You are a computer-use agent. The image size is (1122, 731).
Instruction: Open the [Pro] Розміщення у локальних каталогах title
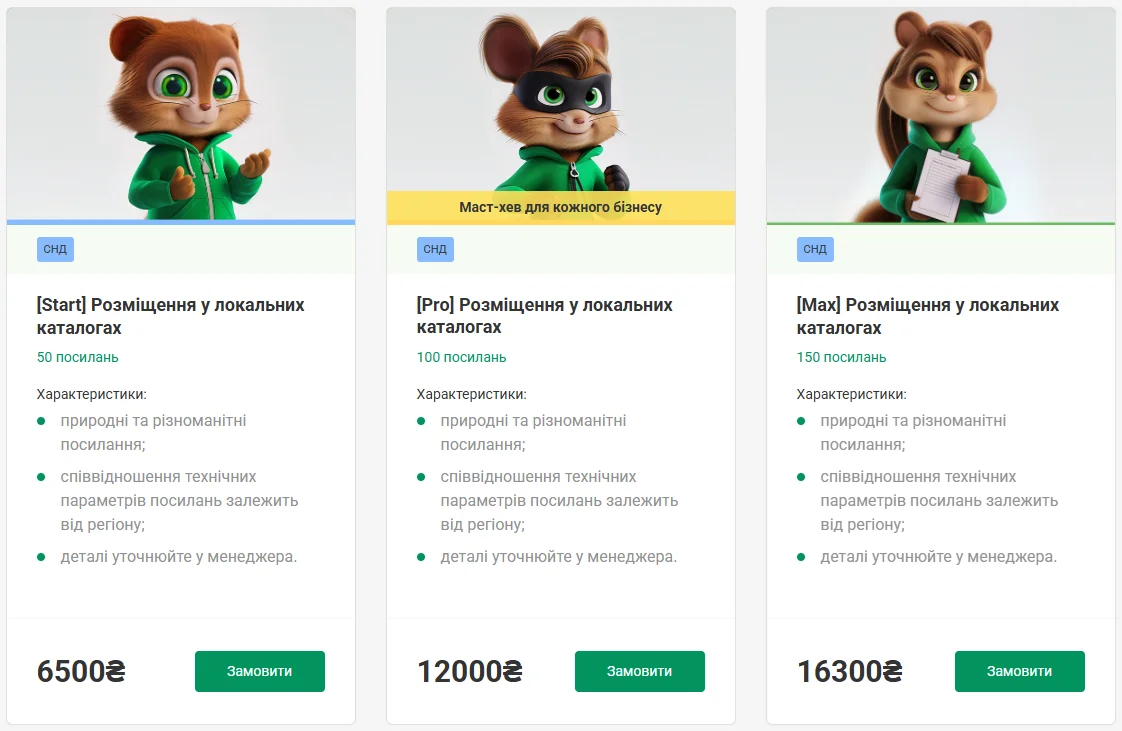[544, 316]
